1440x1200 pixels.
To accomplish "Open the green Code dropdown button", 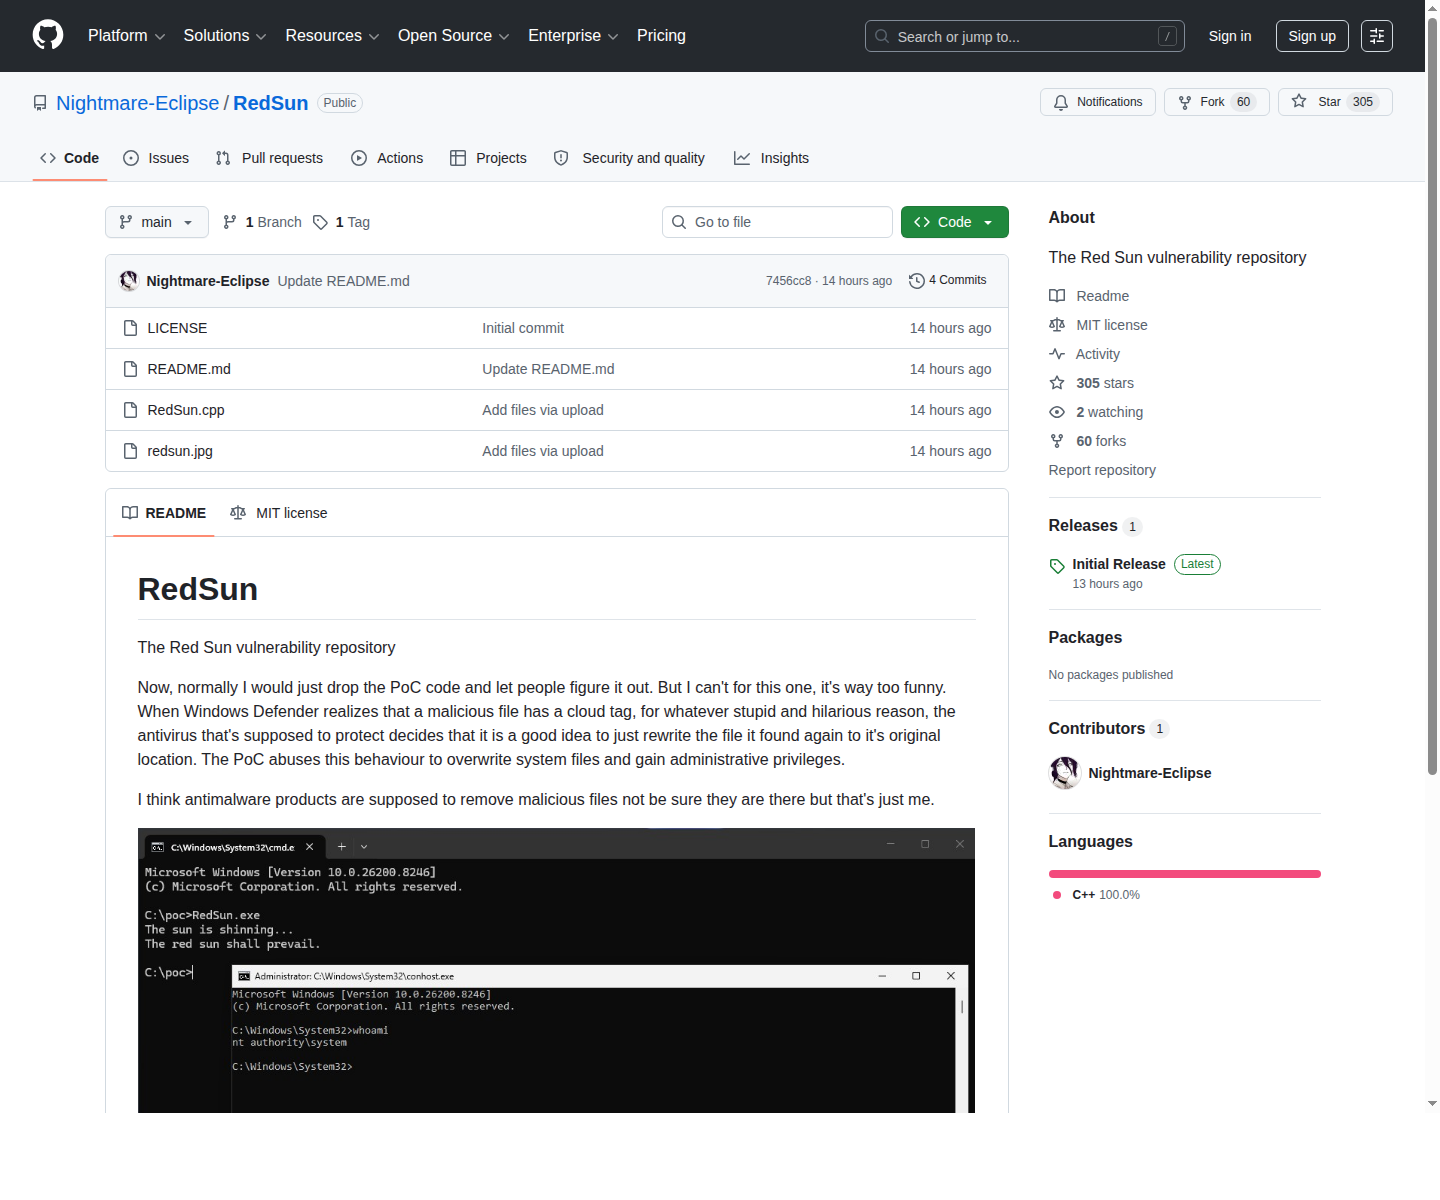I will [955, 222].
